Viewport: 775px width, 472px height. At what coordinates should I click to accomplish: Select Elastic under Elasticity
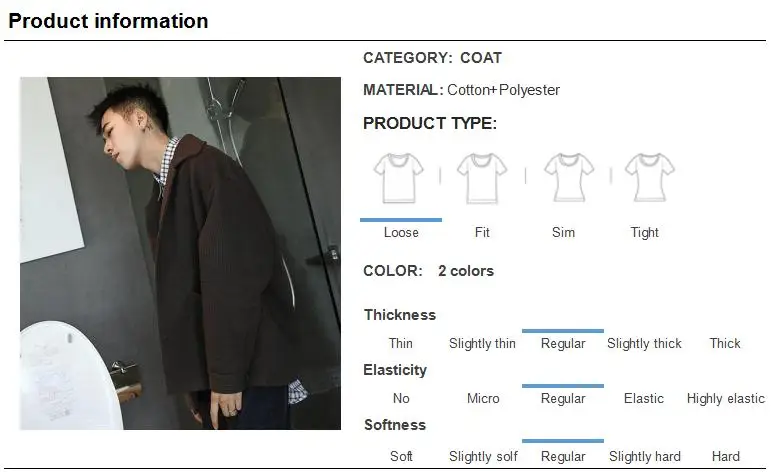644,398
